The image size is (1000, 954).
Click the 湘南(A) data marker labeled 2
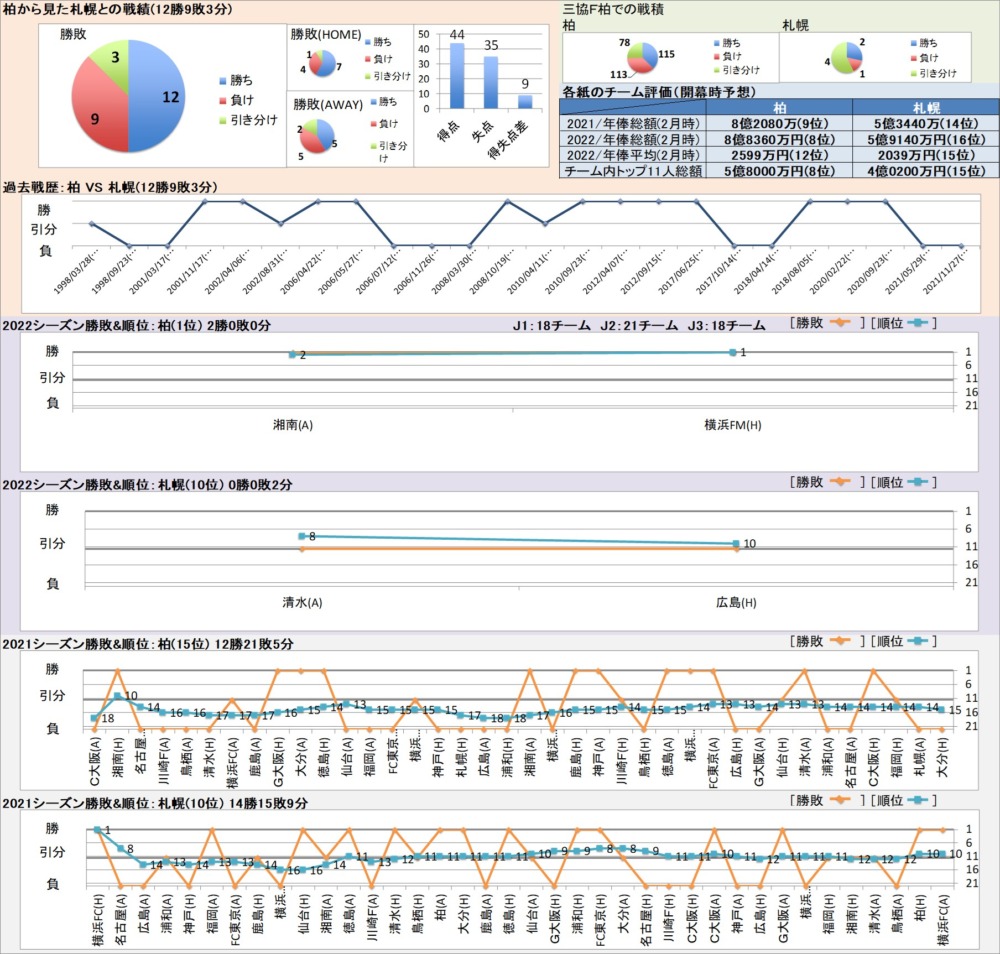(292, 354)
